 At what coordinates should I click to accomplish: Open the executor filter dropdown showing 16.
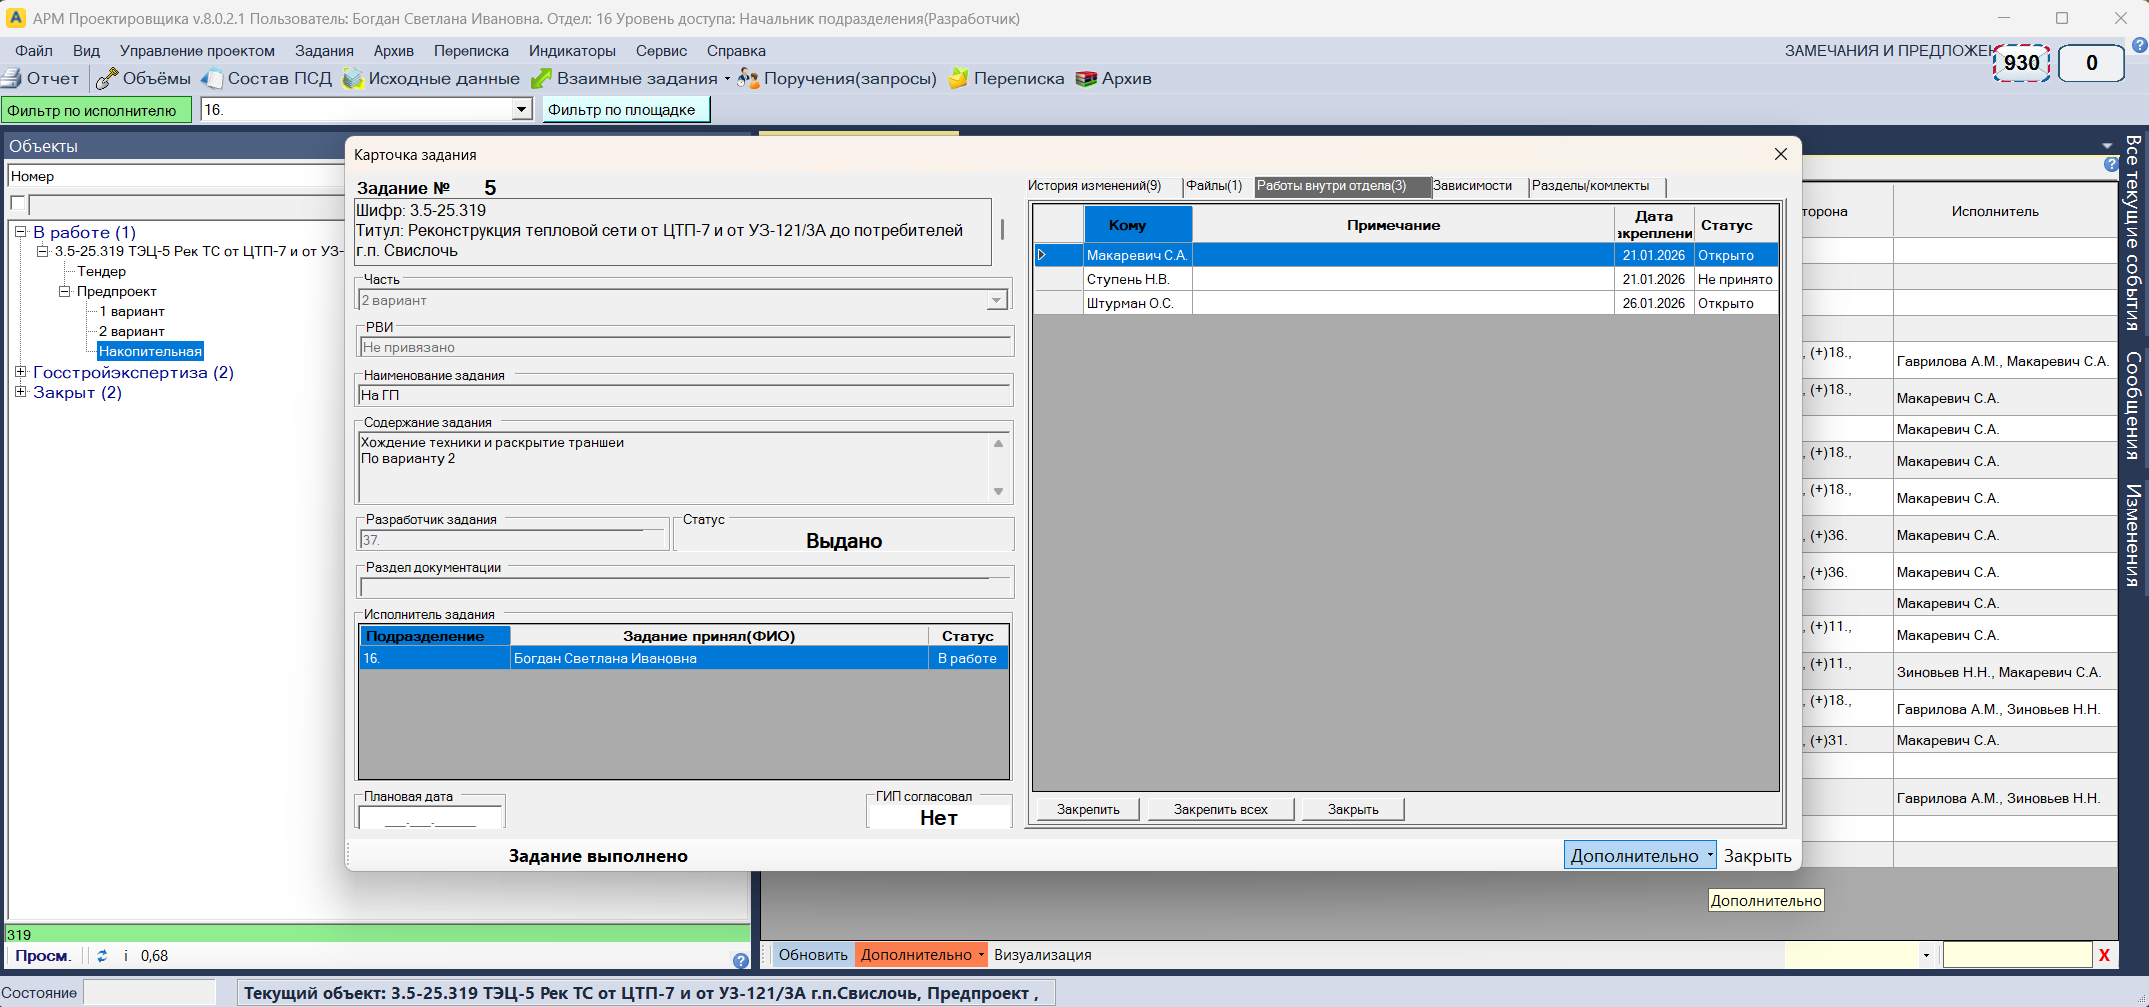click(521, 110)
